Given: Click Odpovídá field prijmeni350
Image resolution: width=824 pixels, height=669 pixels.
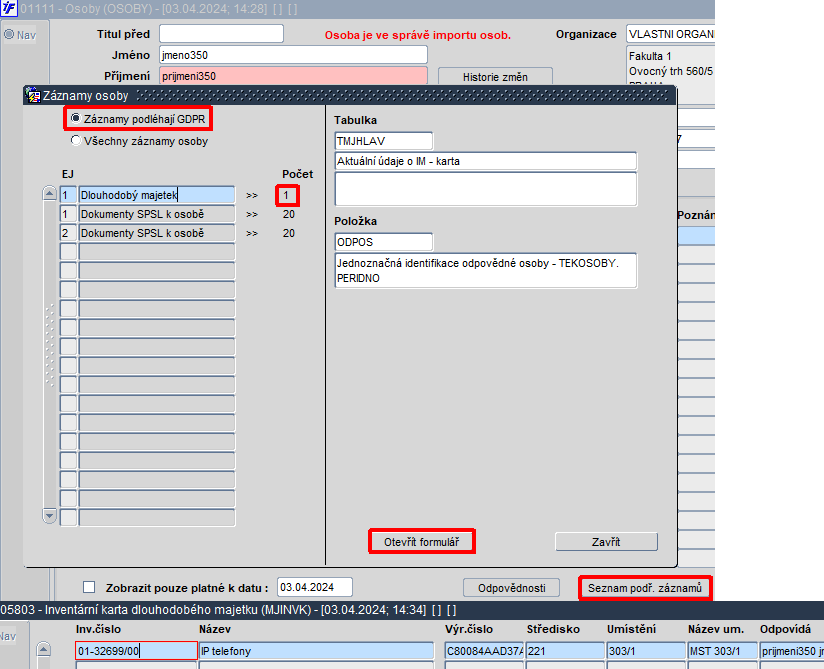Looking at the screenshot, I should tap(792, 651).
